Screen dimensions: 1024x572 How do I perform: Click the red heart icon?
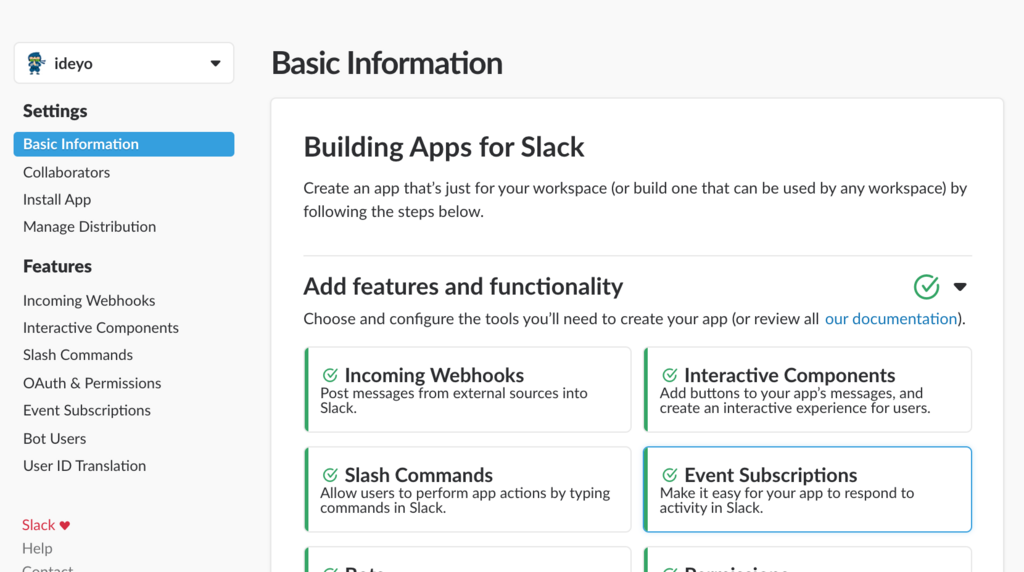pos(65,526)
